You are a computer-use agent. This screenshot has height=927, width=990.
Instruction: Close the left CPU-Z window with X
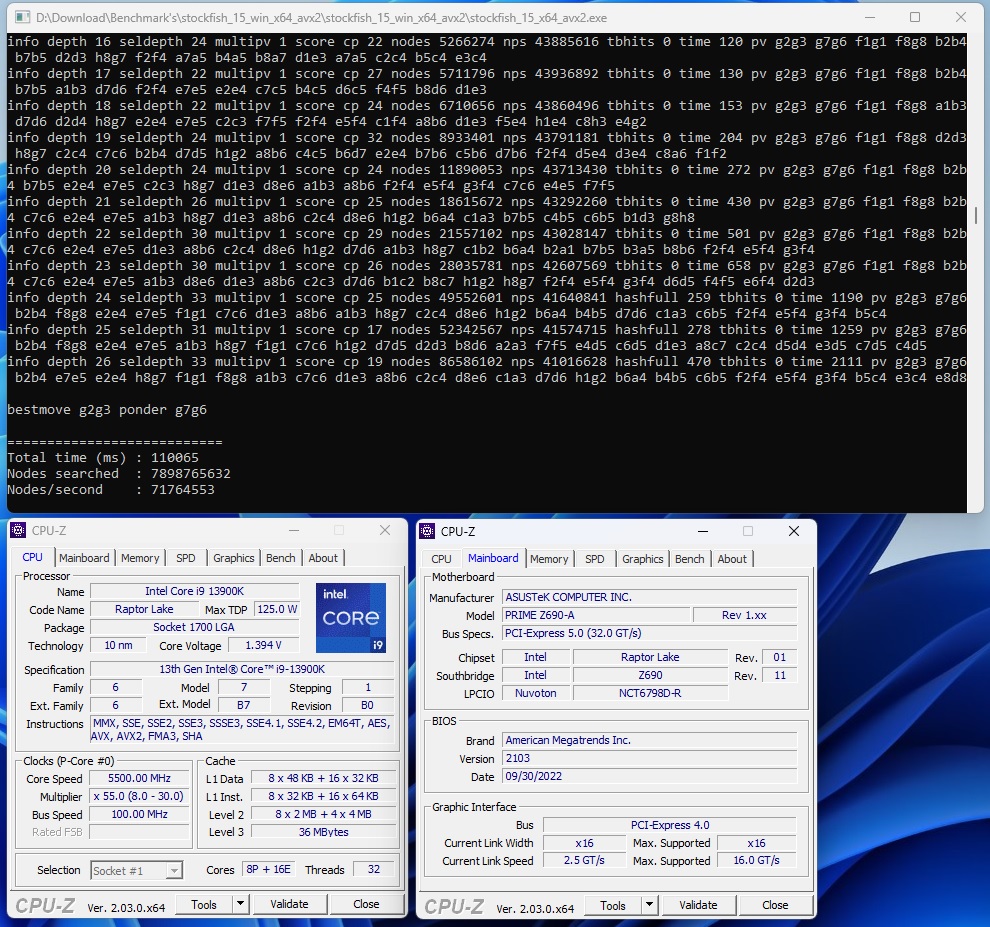pos(385,530)
